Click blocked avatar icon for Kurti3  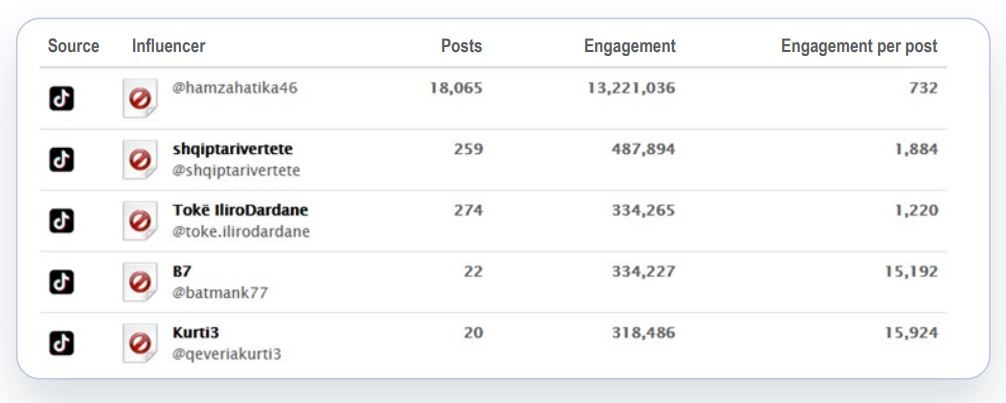(x=141, y=343)
